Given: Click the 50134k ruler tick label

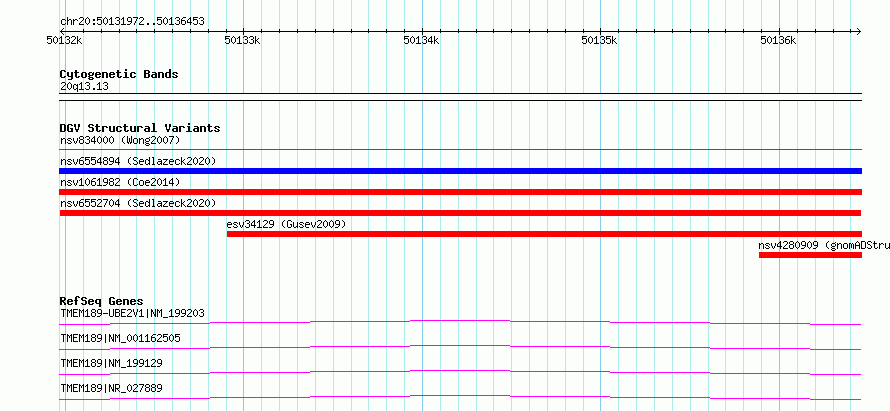Looking at the screenshot, I should tap(421, 40).
